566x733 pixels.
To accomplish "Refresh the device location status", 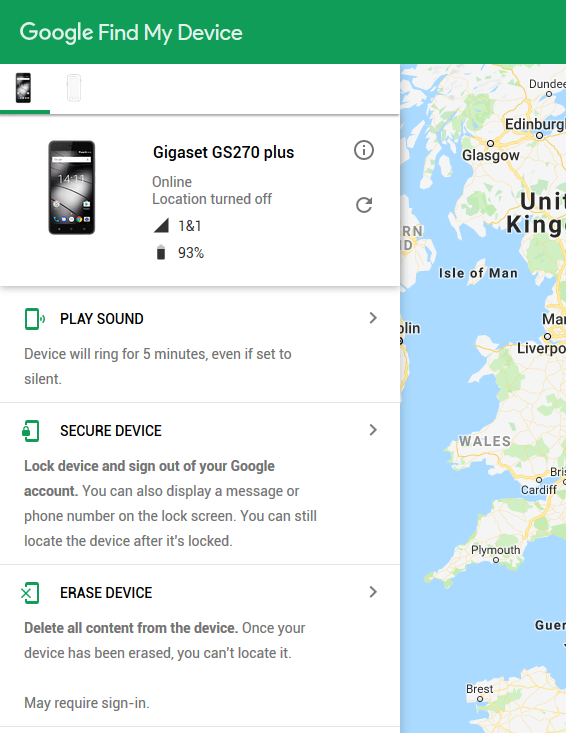I will pos(364,205).
